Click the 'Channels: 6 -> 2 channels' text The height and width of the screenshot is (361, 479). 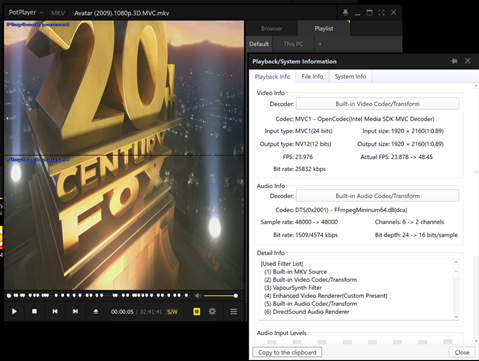(x=409, y=222)
